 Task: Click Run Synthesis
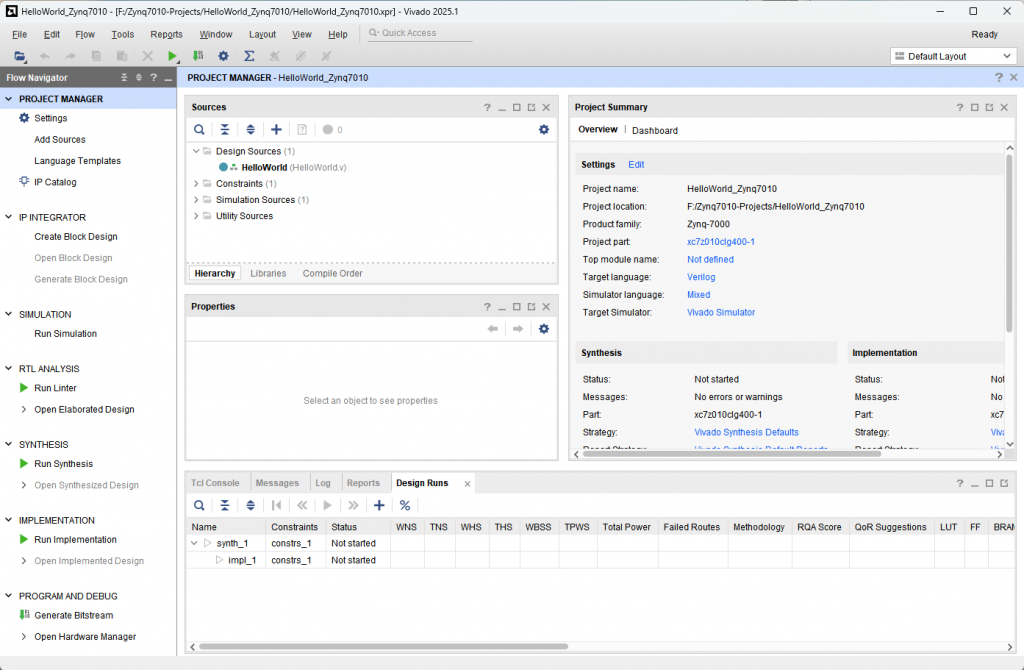tap(63, 464)
